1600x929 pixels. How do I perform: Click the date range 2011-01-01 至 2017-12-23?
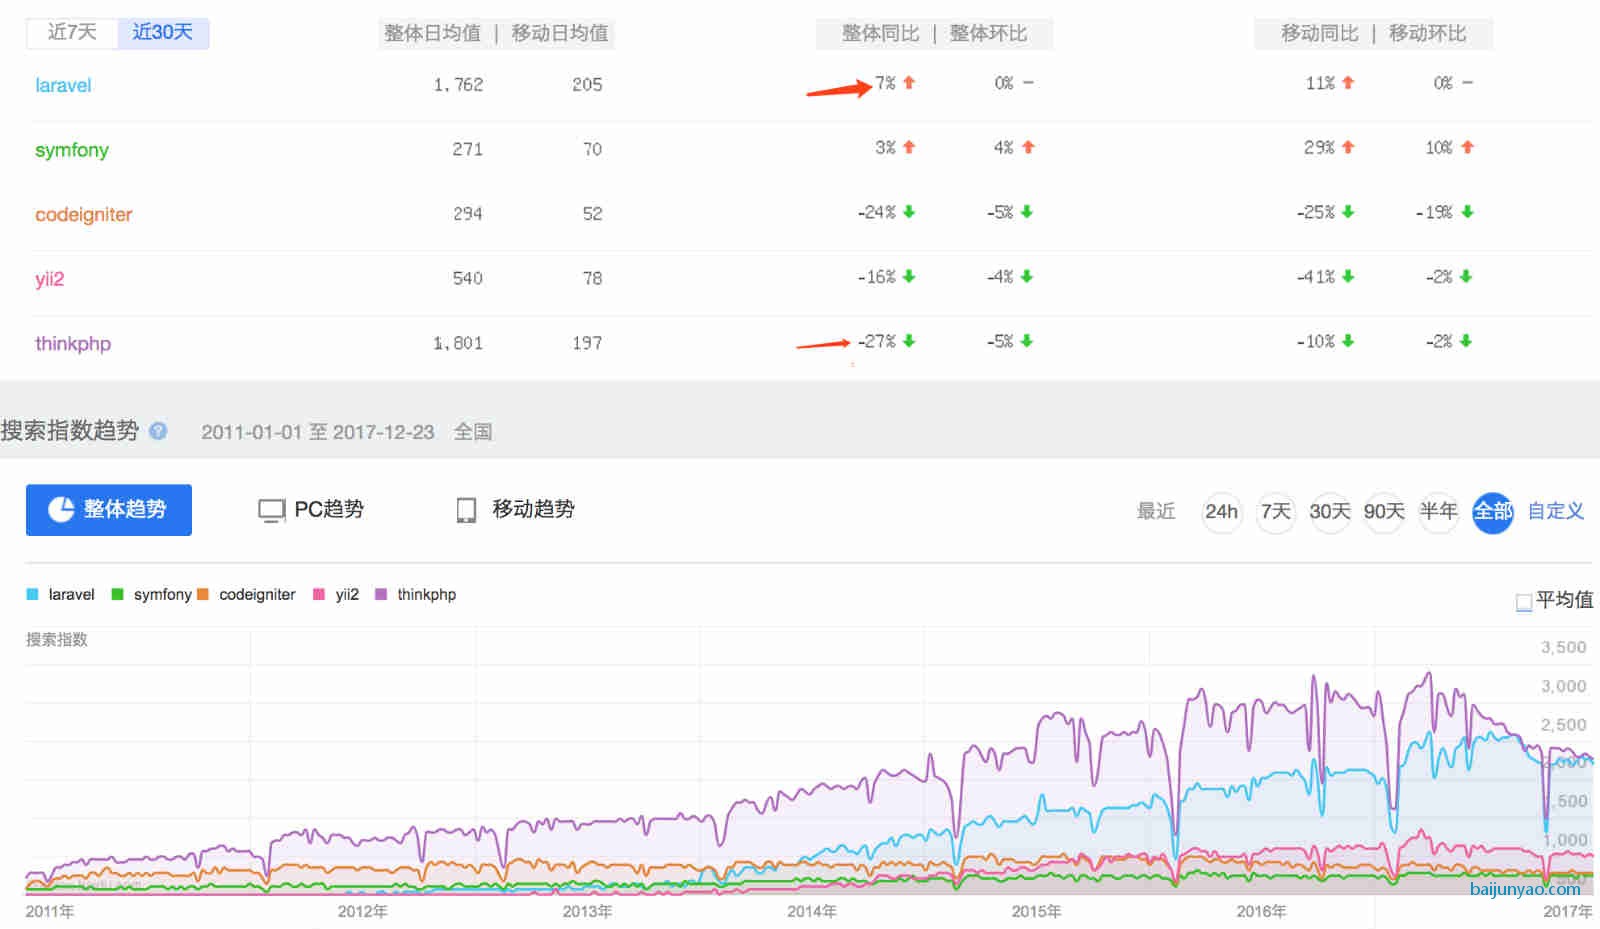tap(318, 432)
